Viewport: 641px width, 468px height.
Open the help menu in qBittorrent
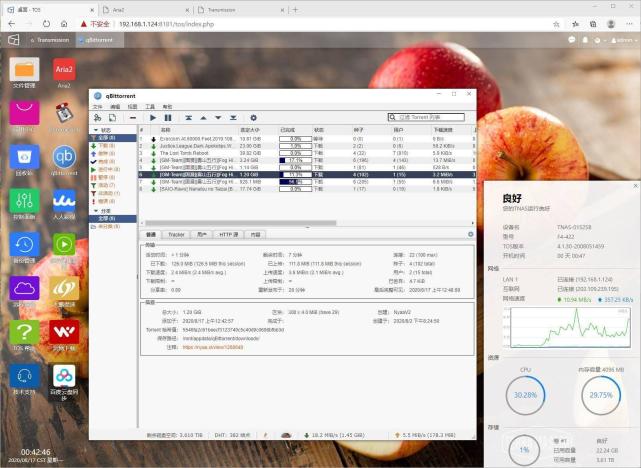[x=168, y=106]
